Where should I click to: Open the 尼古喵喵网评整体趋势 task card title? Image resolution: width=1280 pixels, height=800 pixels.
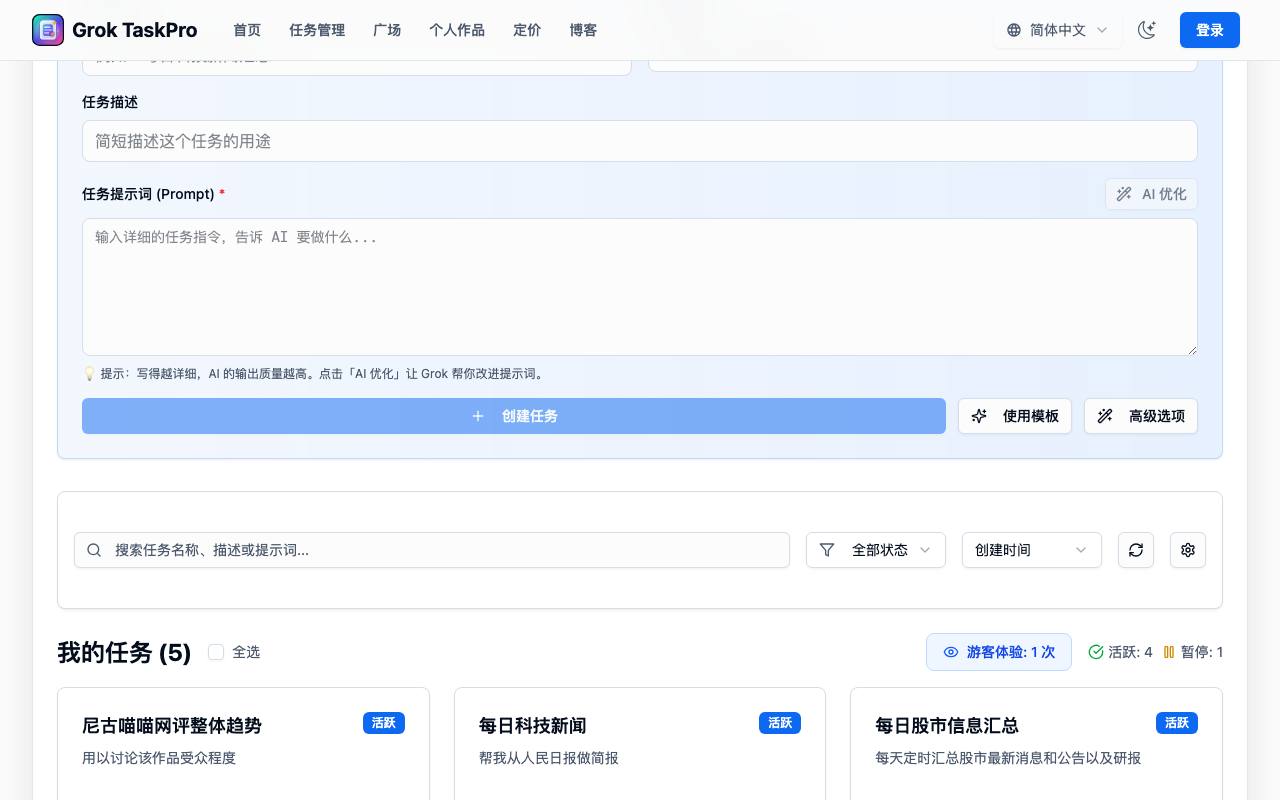pos(172,726)
